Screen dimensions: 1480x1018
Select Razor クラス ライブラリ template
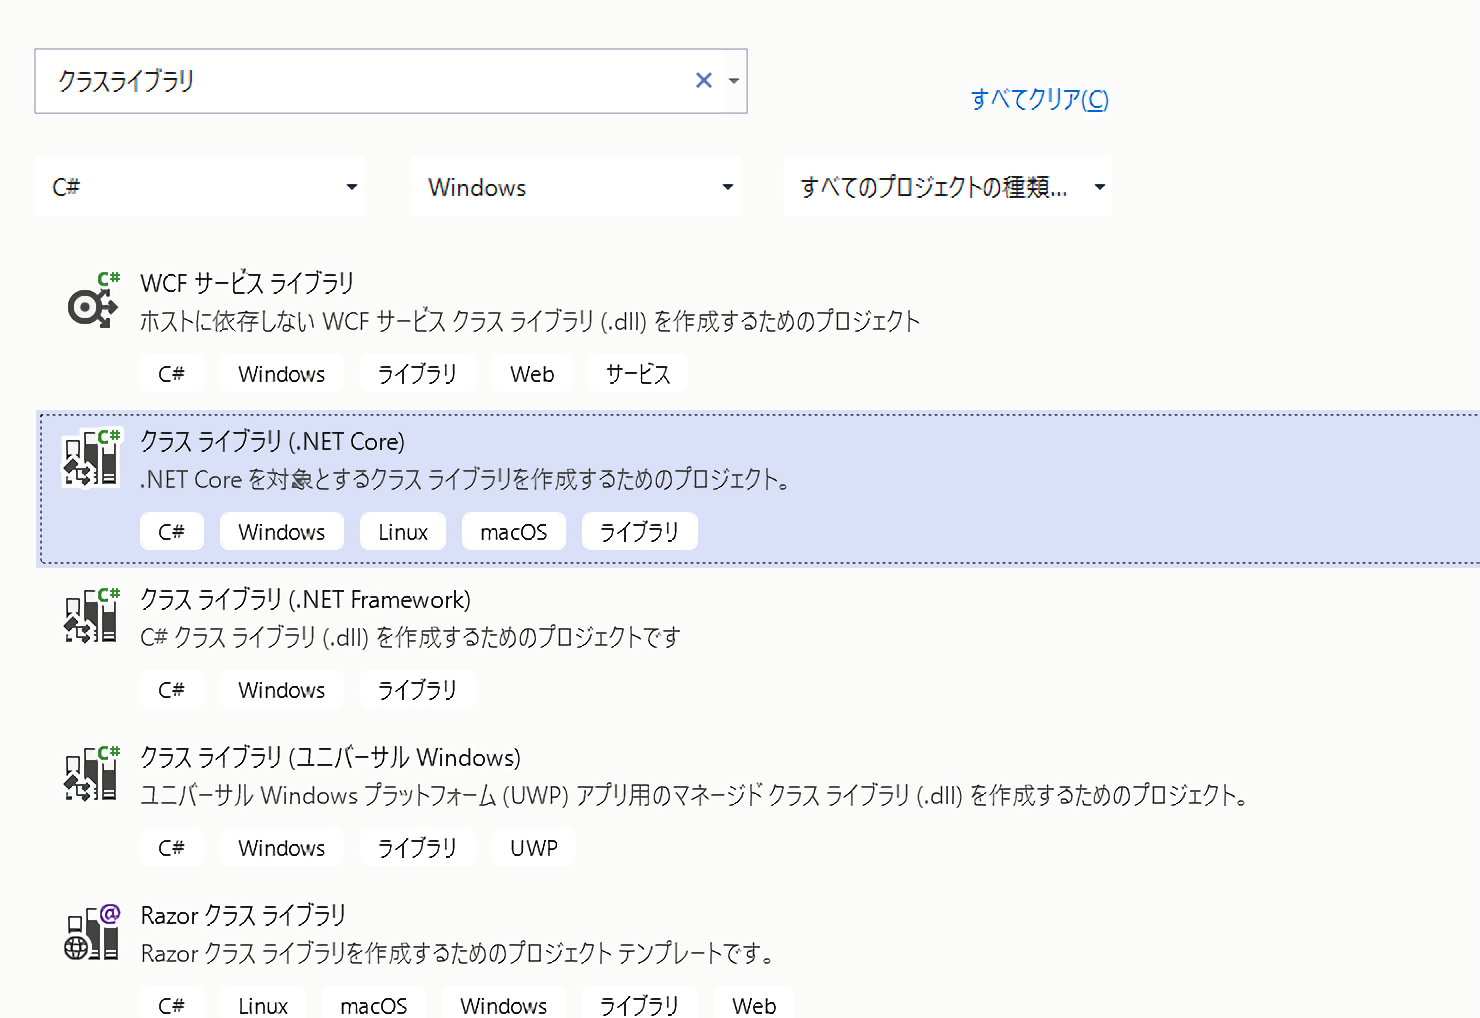pyautogui.click(x=243, y=916)
